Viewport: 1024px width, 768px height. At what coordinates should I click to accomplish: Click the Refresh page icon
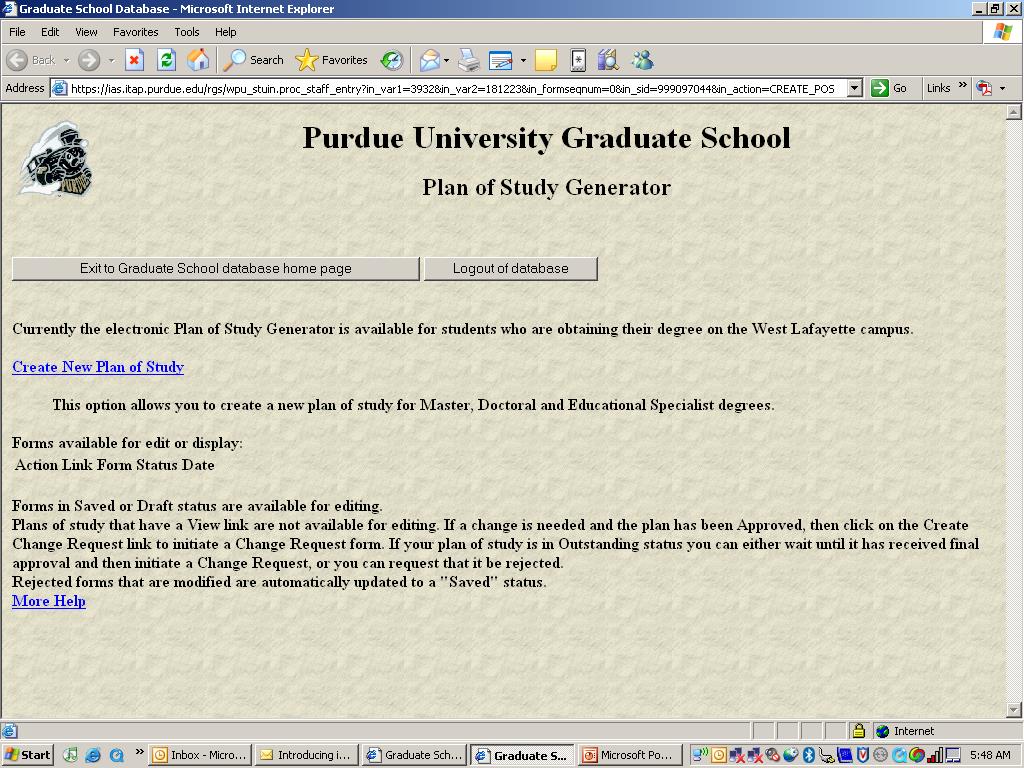pos(166,60)
